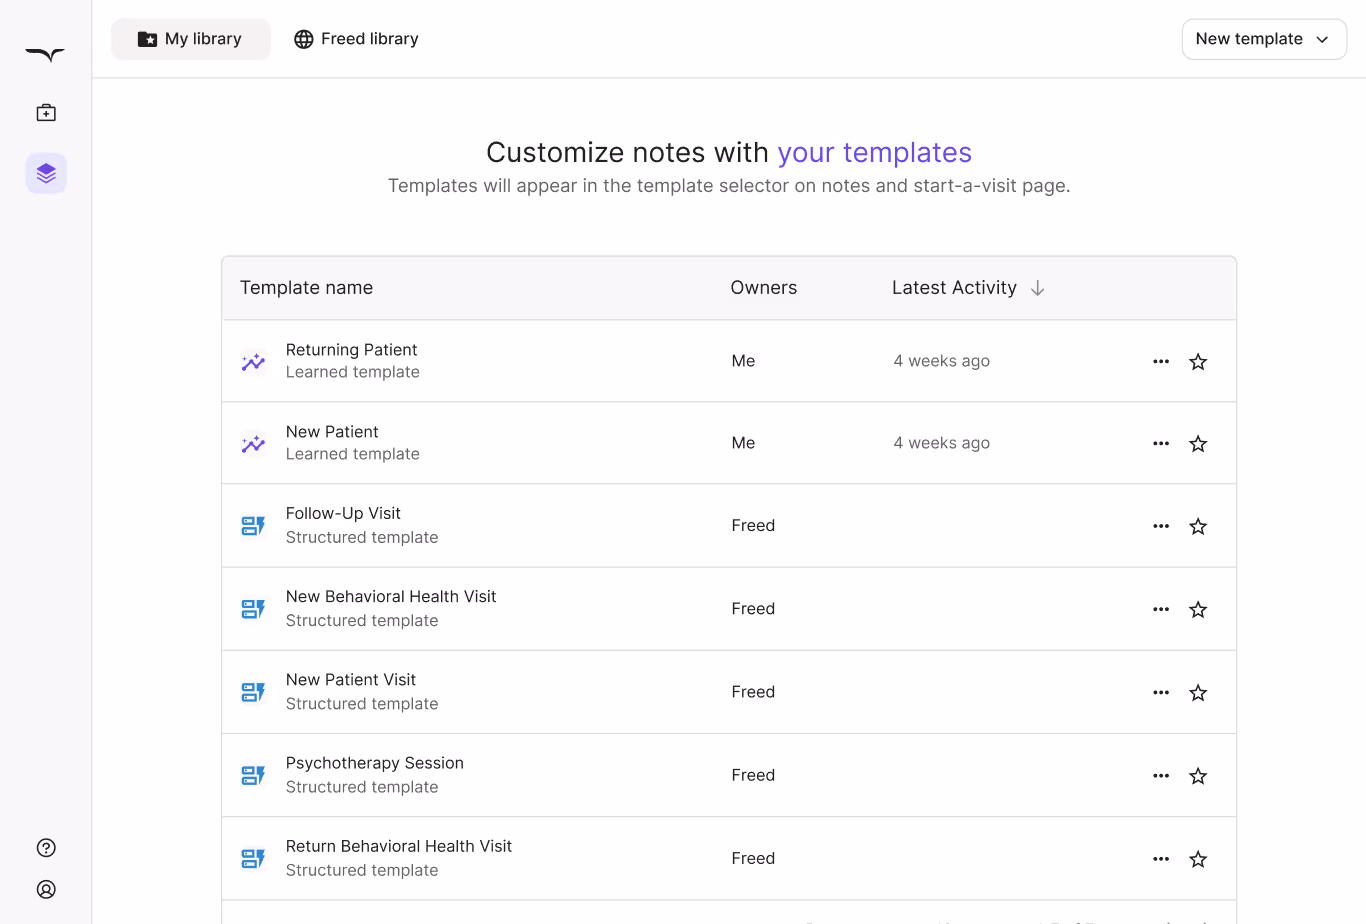The image size is (1366, 924).
Task: Click the Follow-Up Visit structured template icon
Action: coord(253,526)
